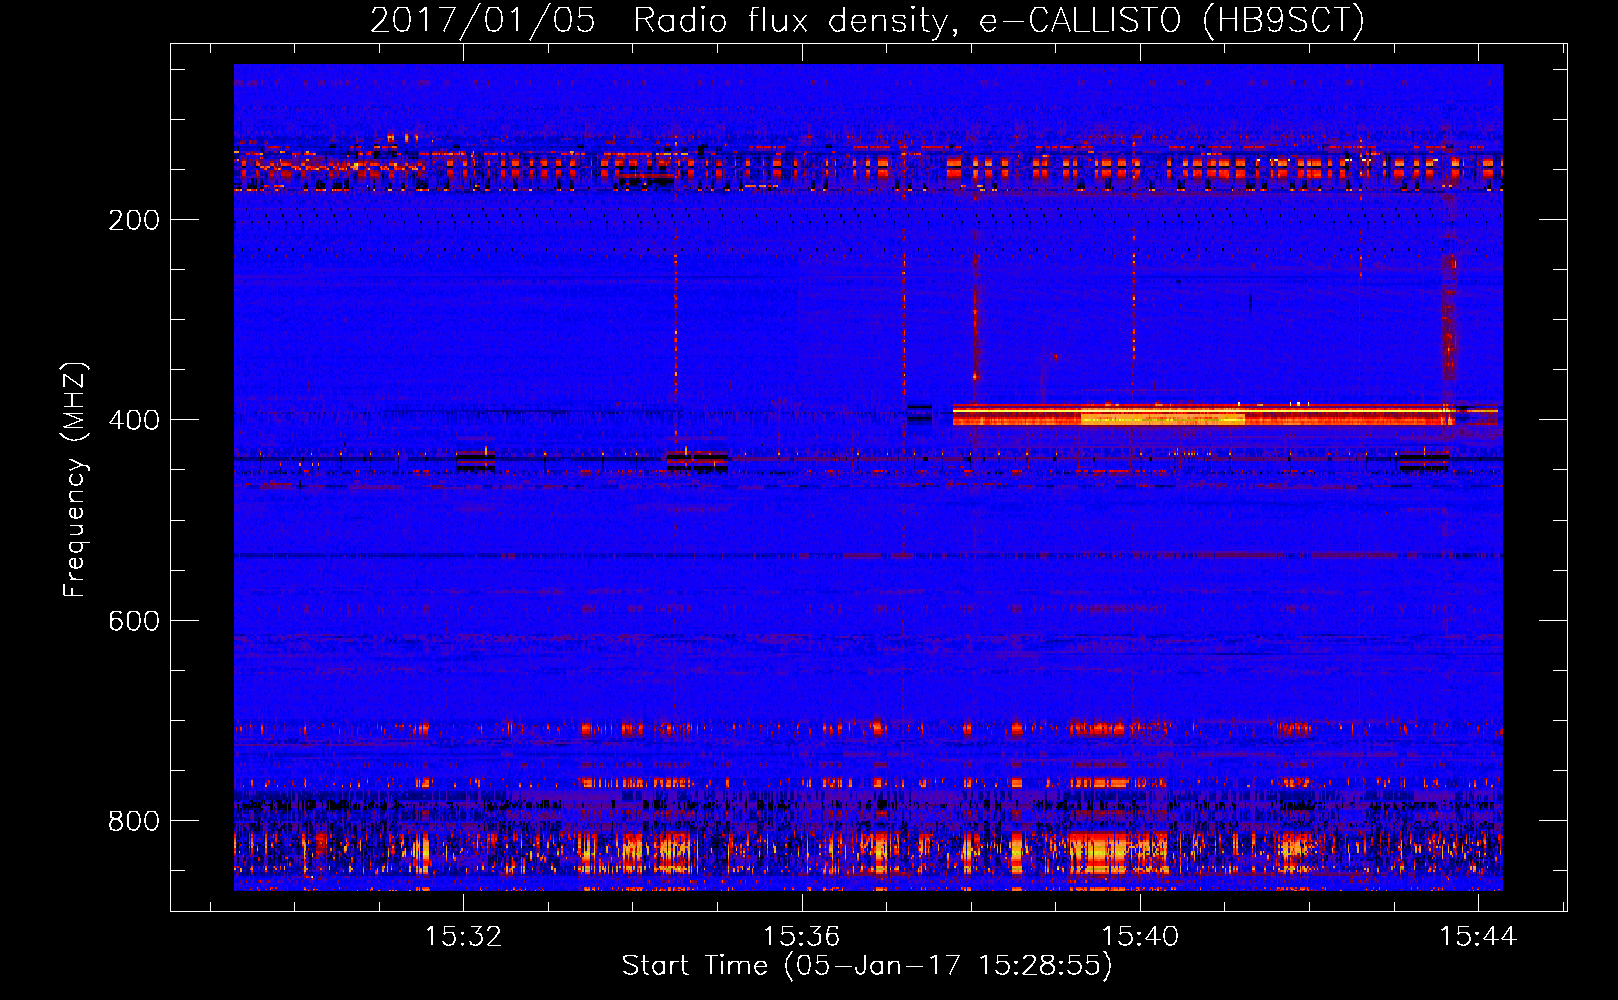Screen dimensions: 1618x1000
Task: Click the 15:32 time tick label
Action: pyautogui.click(x=463, y=937)
